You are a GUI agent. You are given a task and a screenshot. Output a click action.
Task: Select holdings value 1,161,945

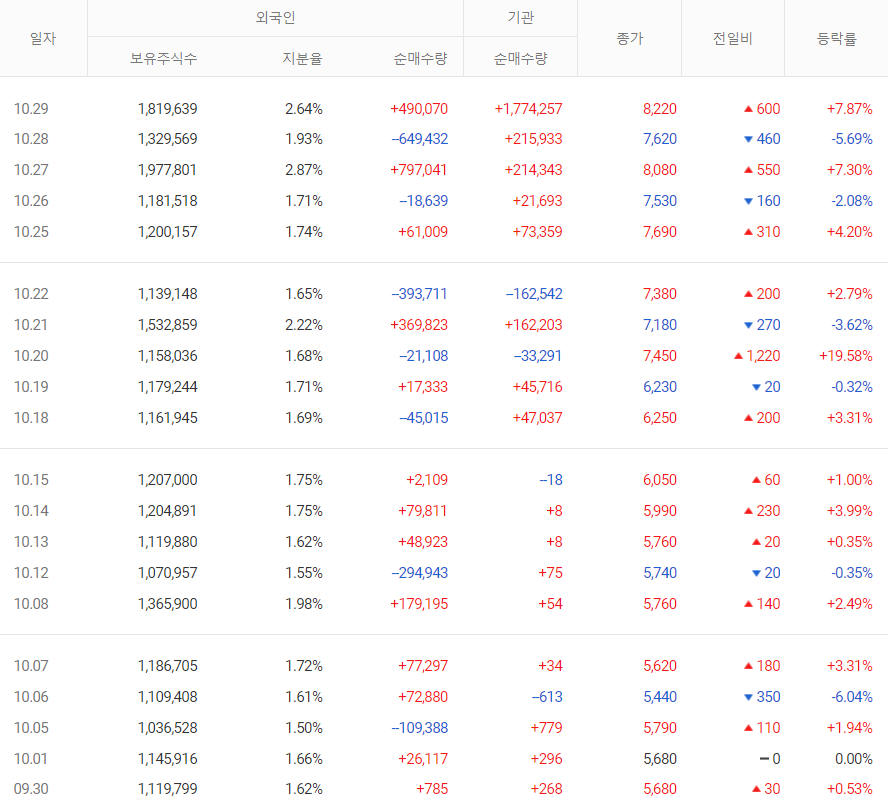pyautogui.click(x=168, y=417)
